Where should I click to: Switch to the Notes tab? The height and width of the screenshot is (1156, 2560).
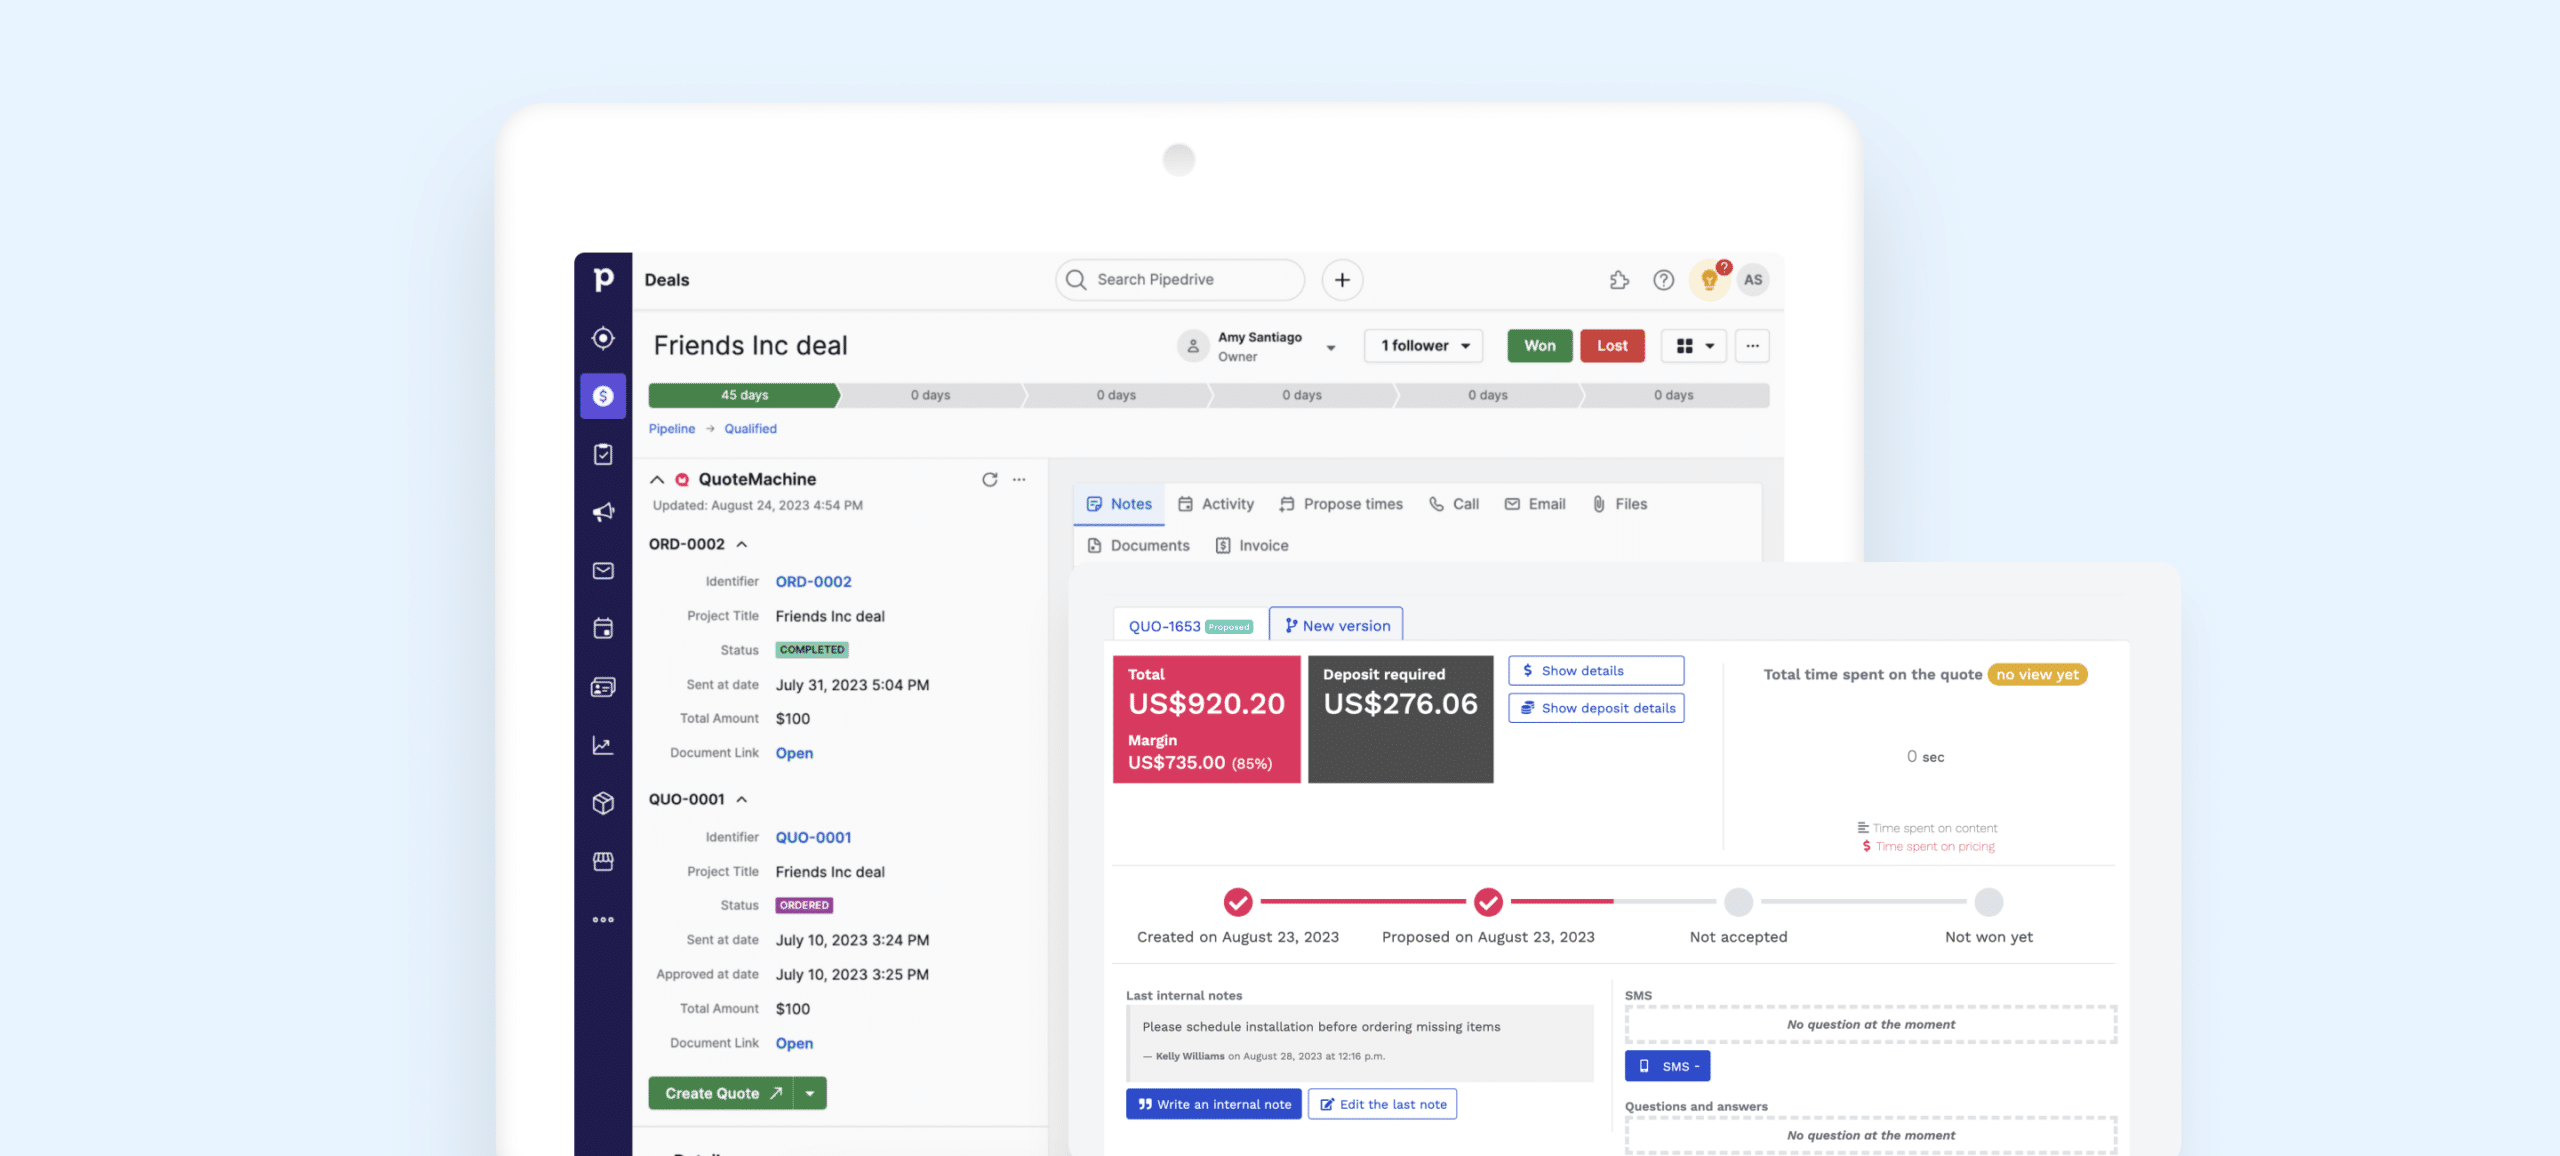click(1119, 504)
